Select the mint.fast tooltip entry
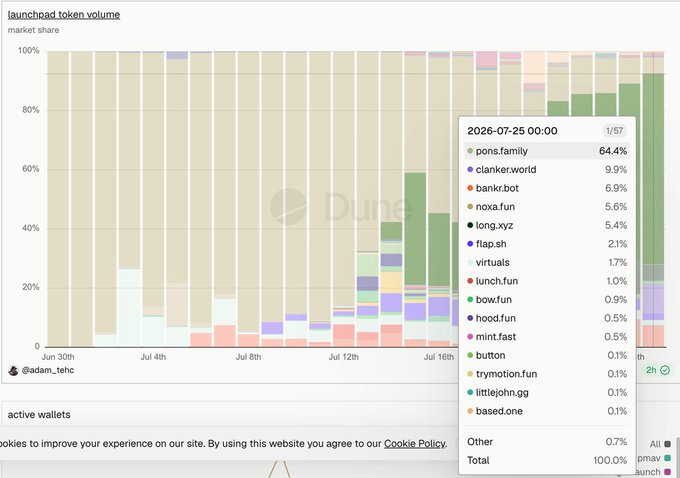 pyautogui.click(x=547, y=337)
